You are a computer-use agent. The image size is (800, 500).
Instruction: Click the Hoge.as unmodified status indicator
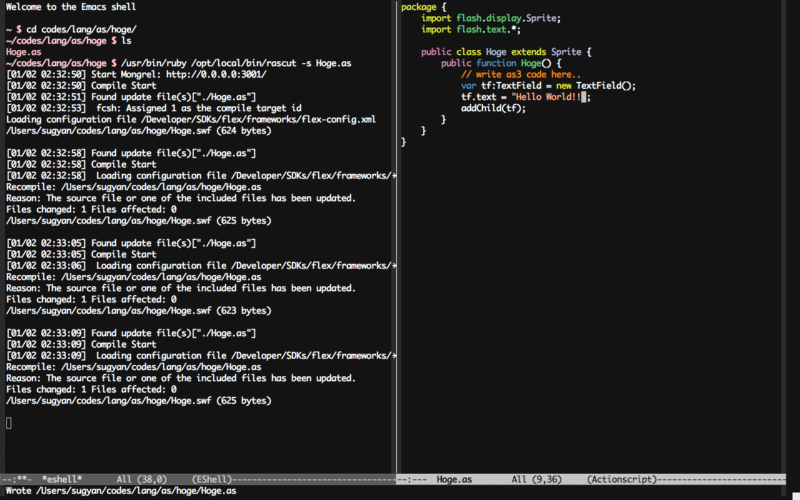pos(412,480)
